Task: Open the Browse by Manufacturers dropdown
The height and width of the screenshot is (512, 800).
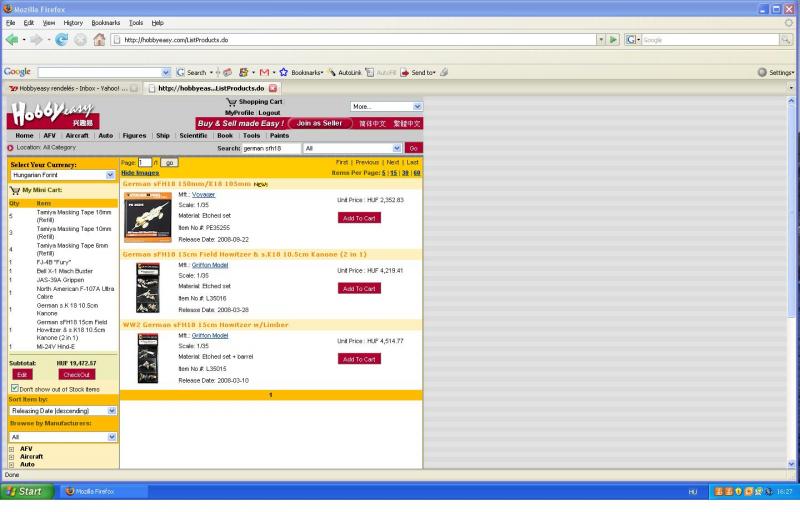Action: point(112,437)
